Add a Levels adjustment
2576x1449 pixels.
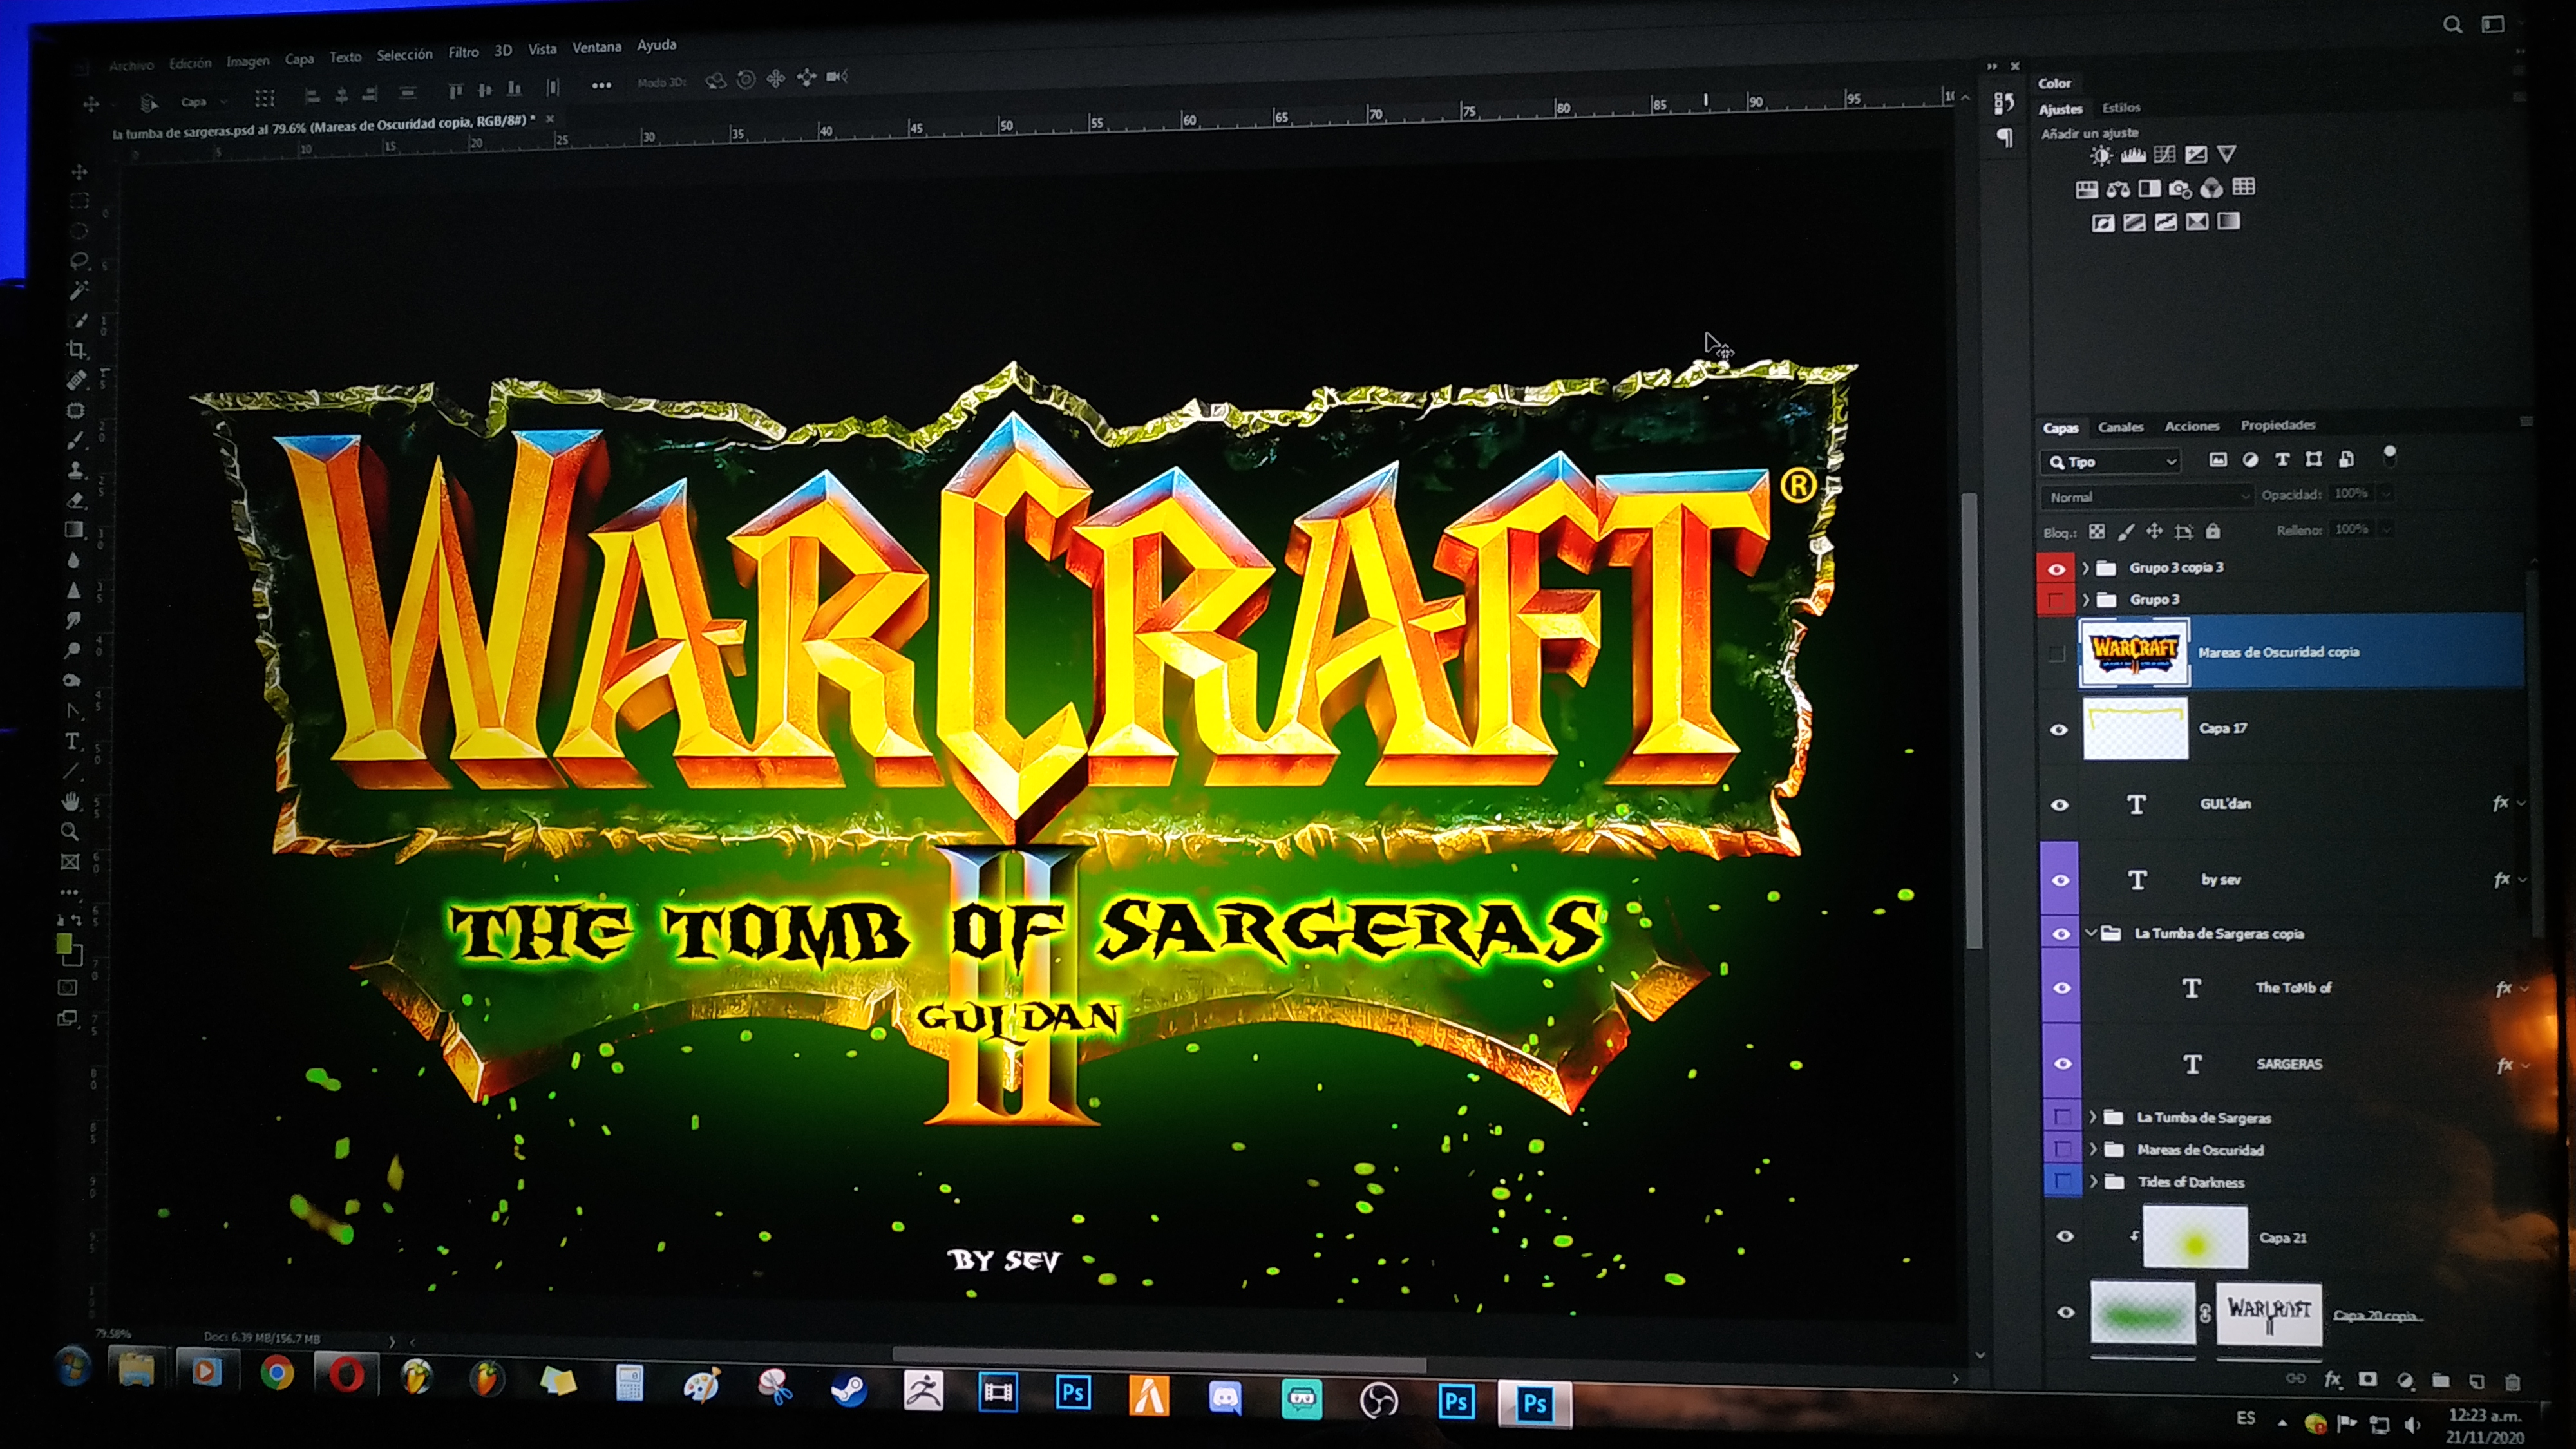tap(2133, 155)
